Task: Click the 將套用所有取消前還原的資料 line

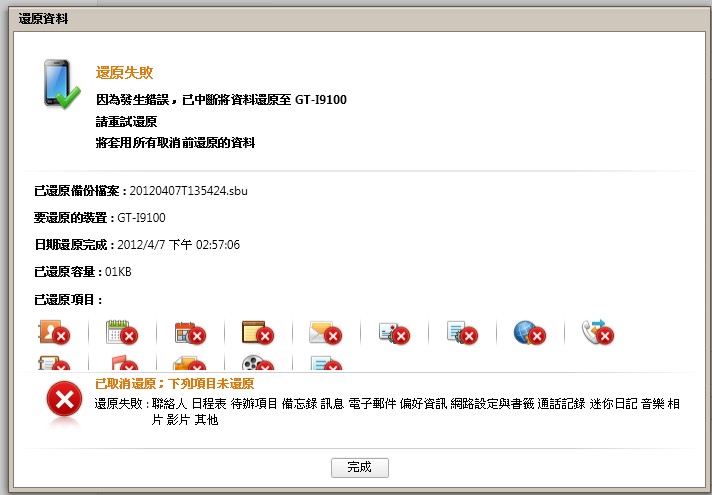Action: pyautogui.click(x=175, y=143)
